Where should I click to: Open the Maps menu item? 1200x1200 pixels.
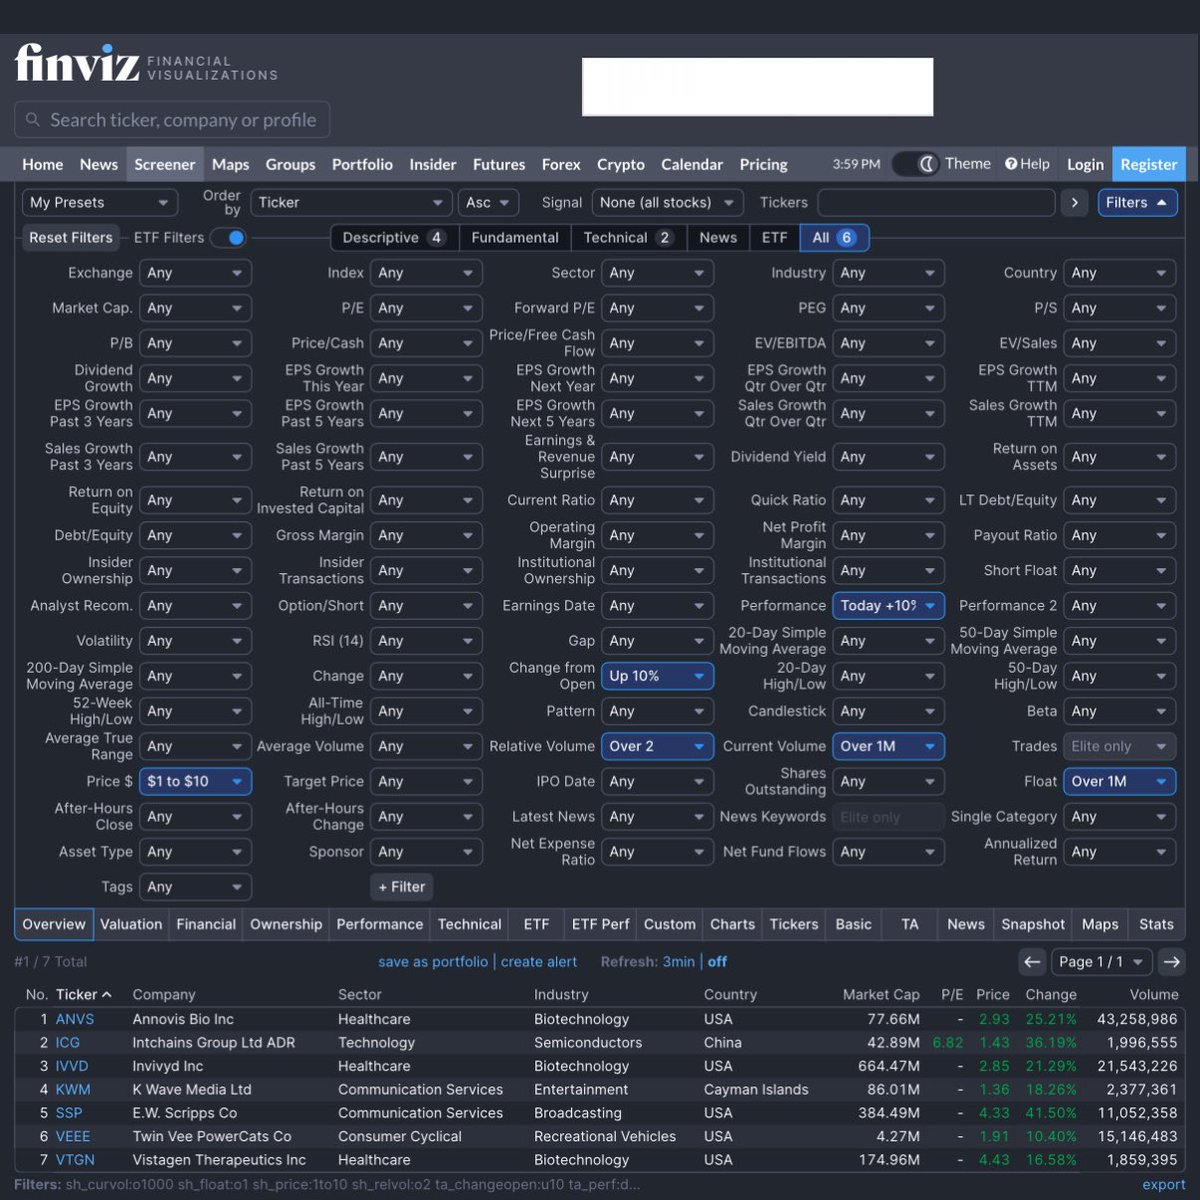coord(230,164)
